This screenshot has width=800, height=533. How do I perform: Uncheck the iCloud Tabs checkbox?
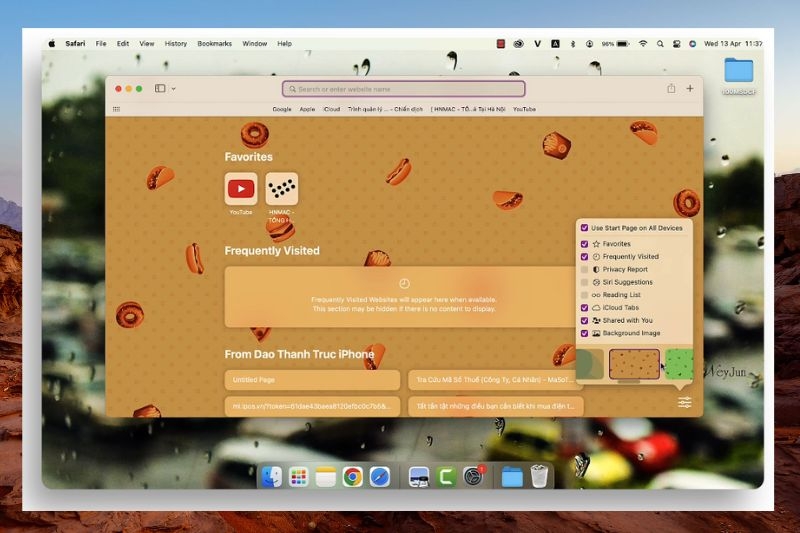[x=585, y=308]
